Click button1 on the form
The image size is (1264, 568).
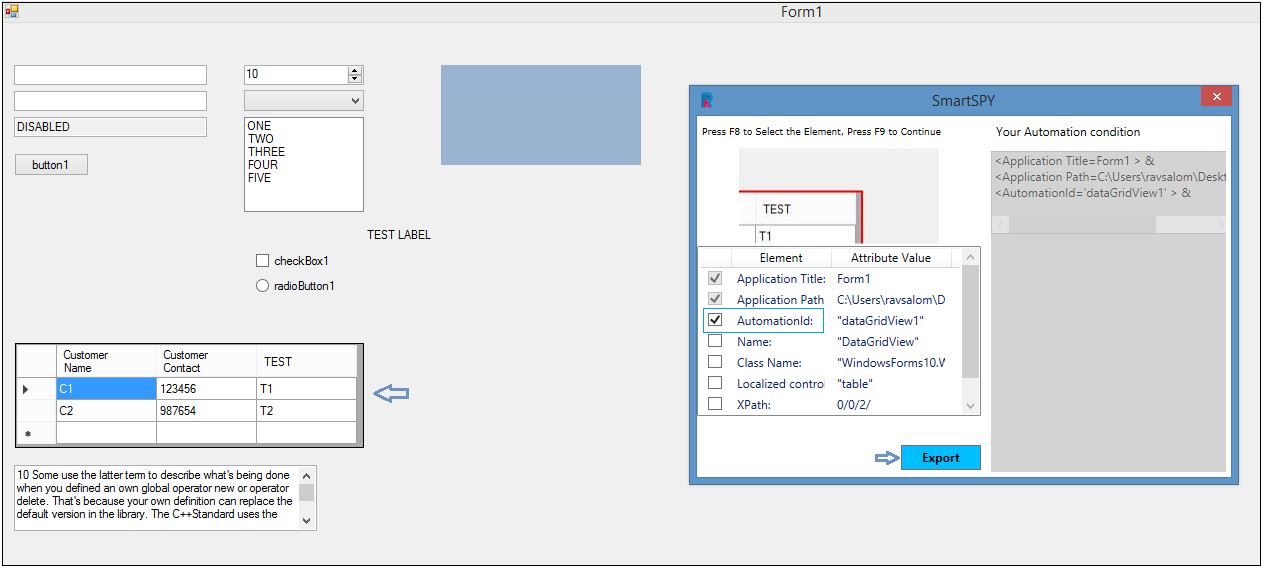pyautogui.click(x=51, y=165)
